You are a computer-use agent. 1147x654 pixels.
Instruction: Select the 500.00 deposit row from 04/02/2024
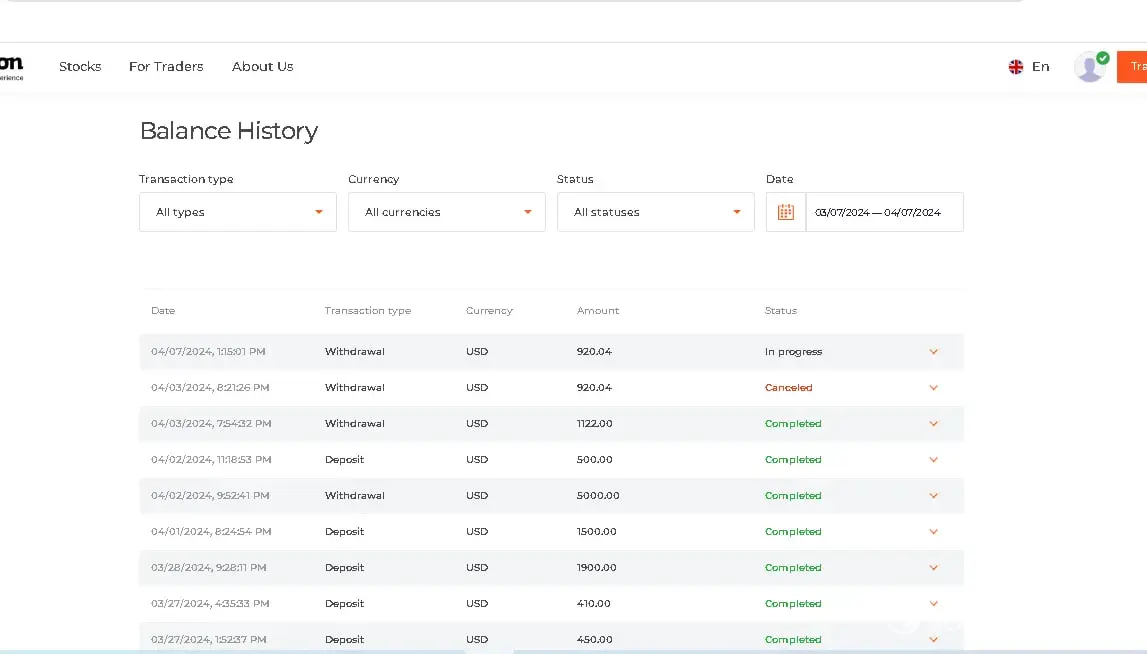(550, 460)
